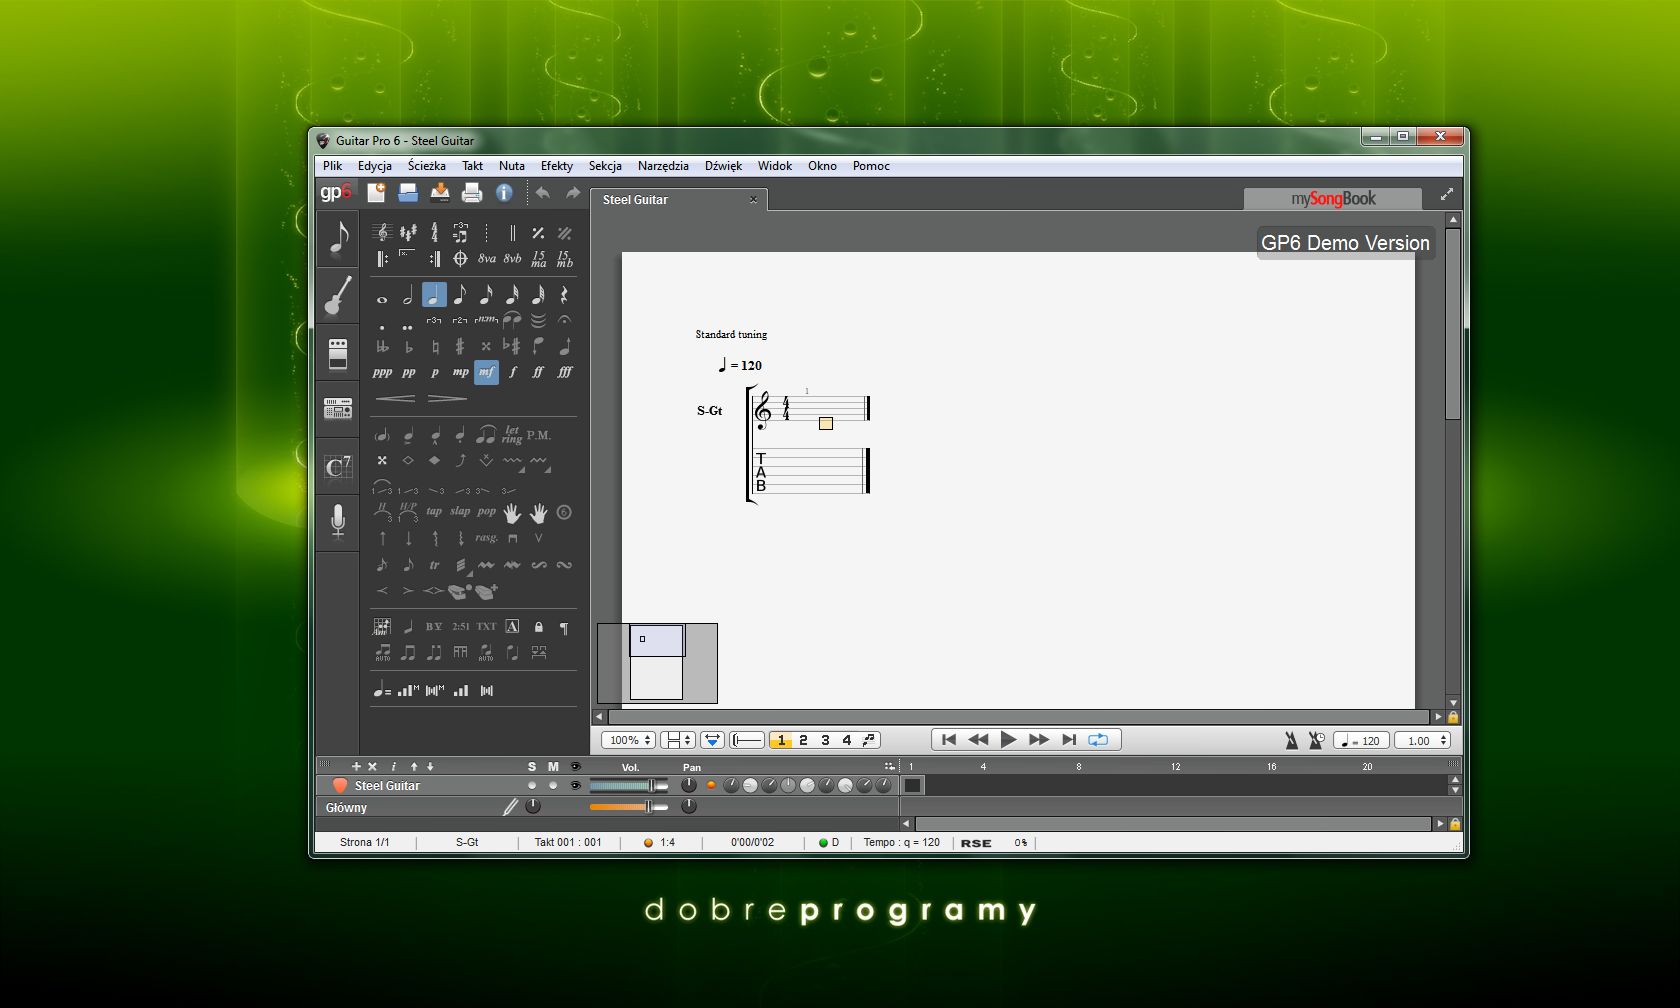Apply the slap technique
The height and width of the screenshot is (1008, 1680).
point(460,511)
